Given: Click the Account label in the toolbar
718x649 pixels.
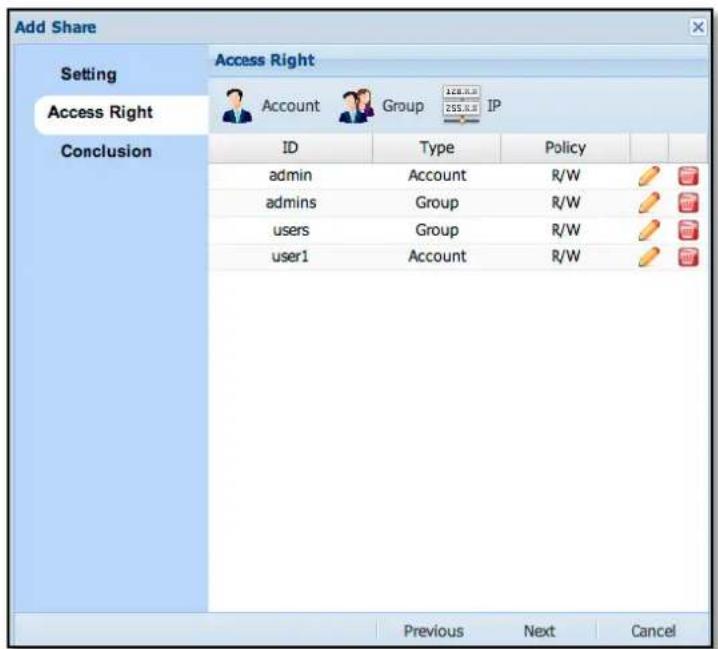Looking at the screenshot, I should point(291,106).
